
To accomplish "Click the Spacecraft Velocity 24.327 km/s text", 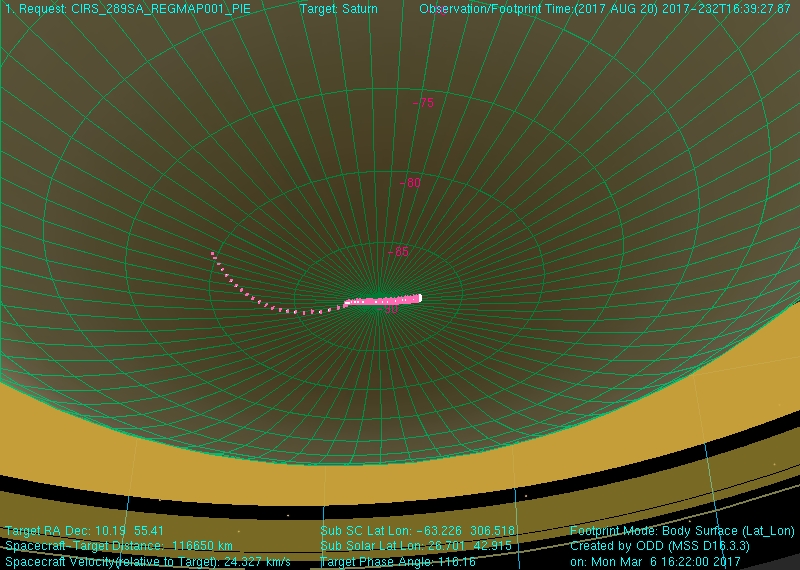I will coord(148,562).
